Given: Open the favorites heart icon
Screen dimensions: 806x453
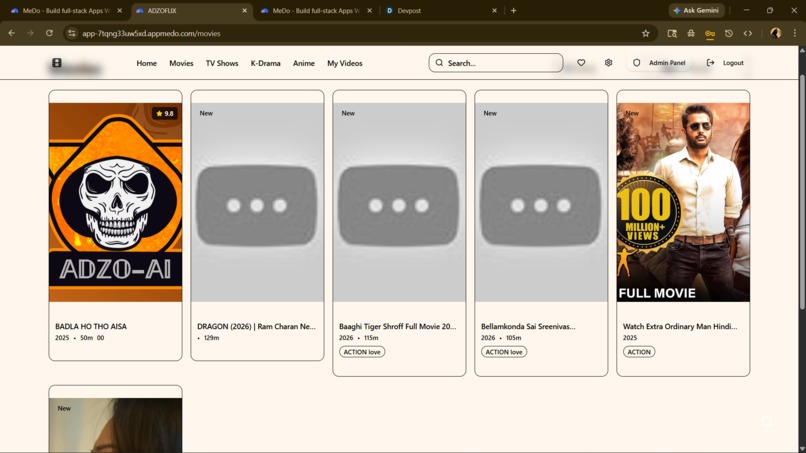Looking at the screenshot, I should 581,63.
